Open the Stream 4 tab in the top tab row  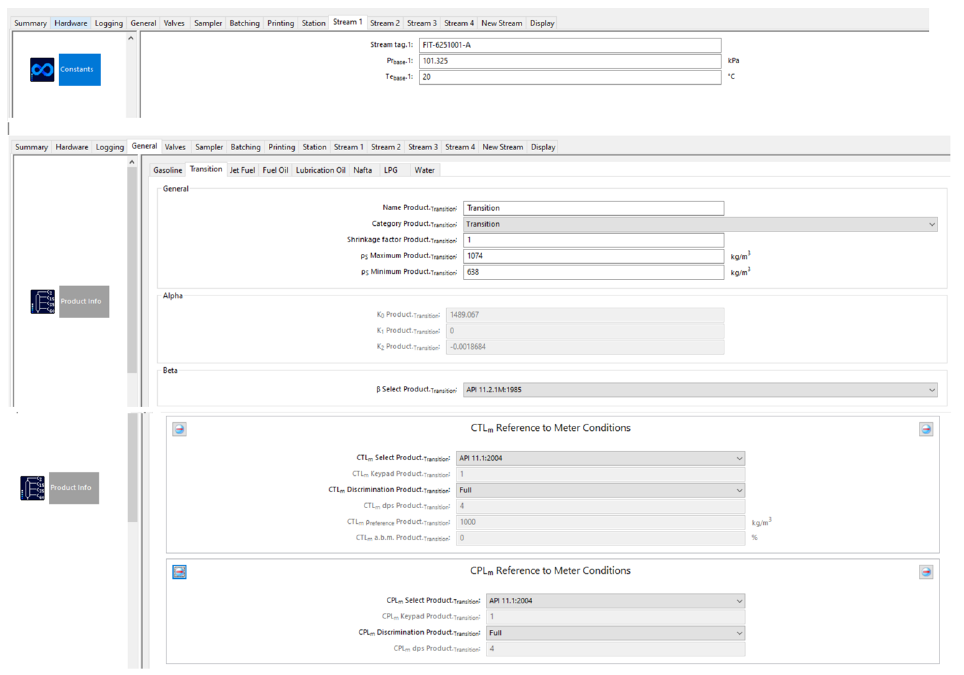[x=459, y=23]
